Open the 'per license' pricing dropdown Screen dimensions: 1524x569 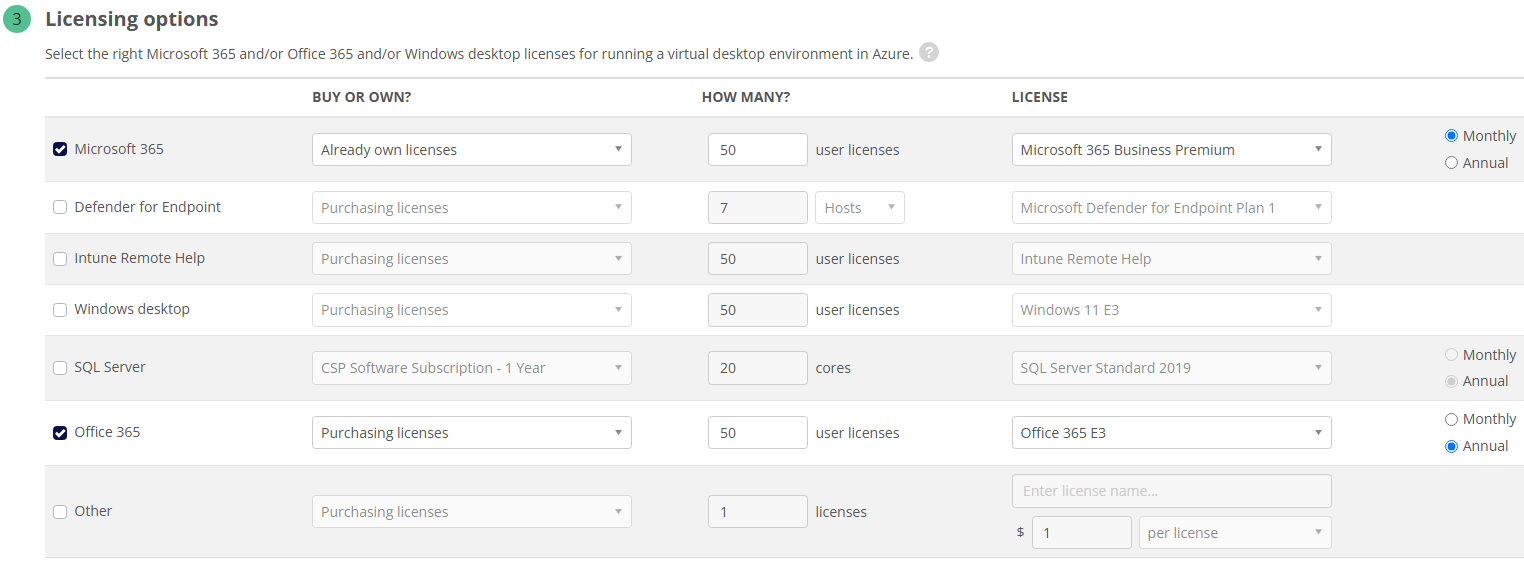click(x=1235, y=532)
